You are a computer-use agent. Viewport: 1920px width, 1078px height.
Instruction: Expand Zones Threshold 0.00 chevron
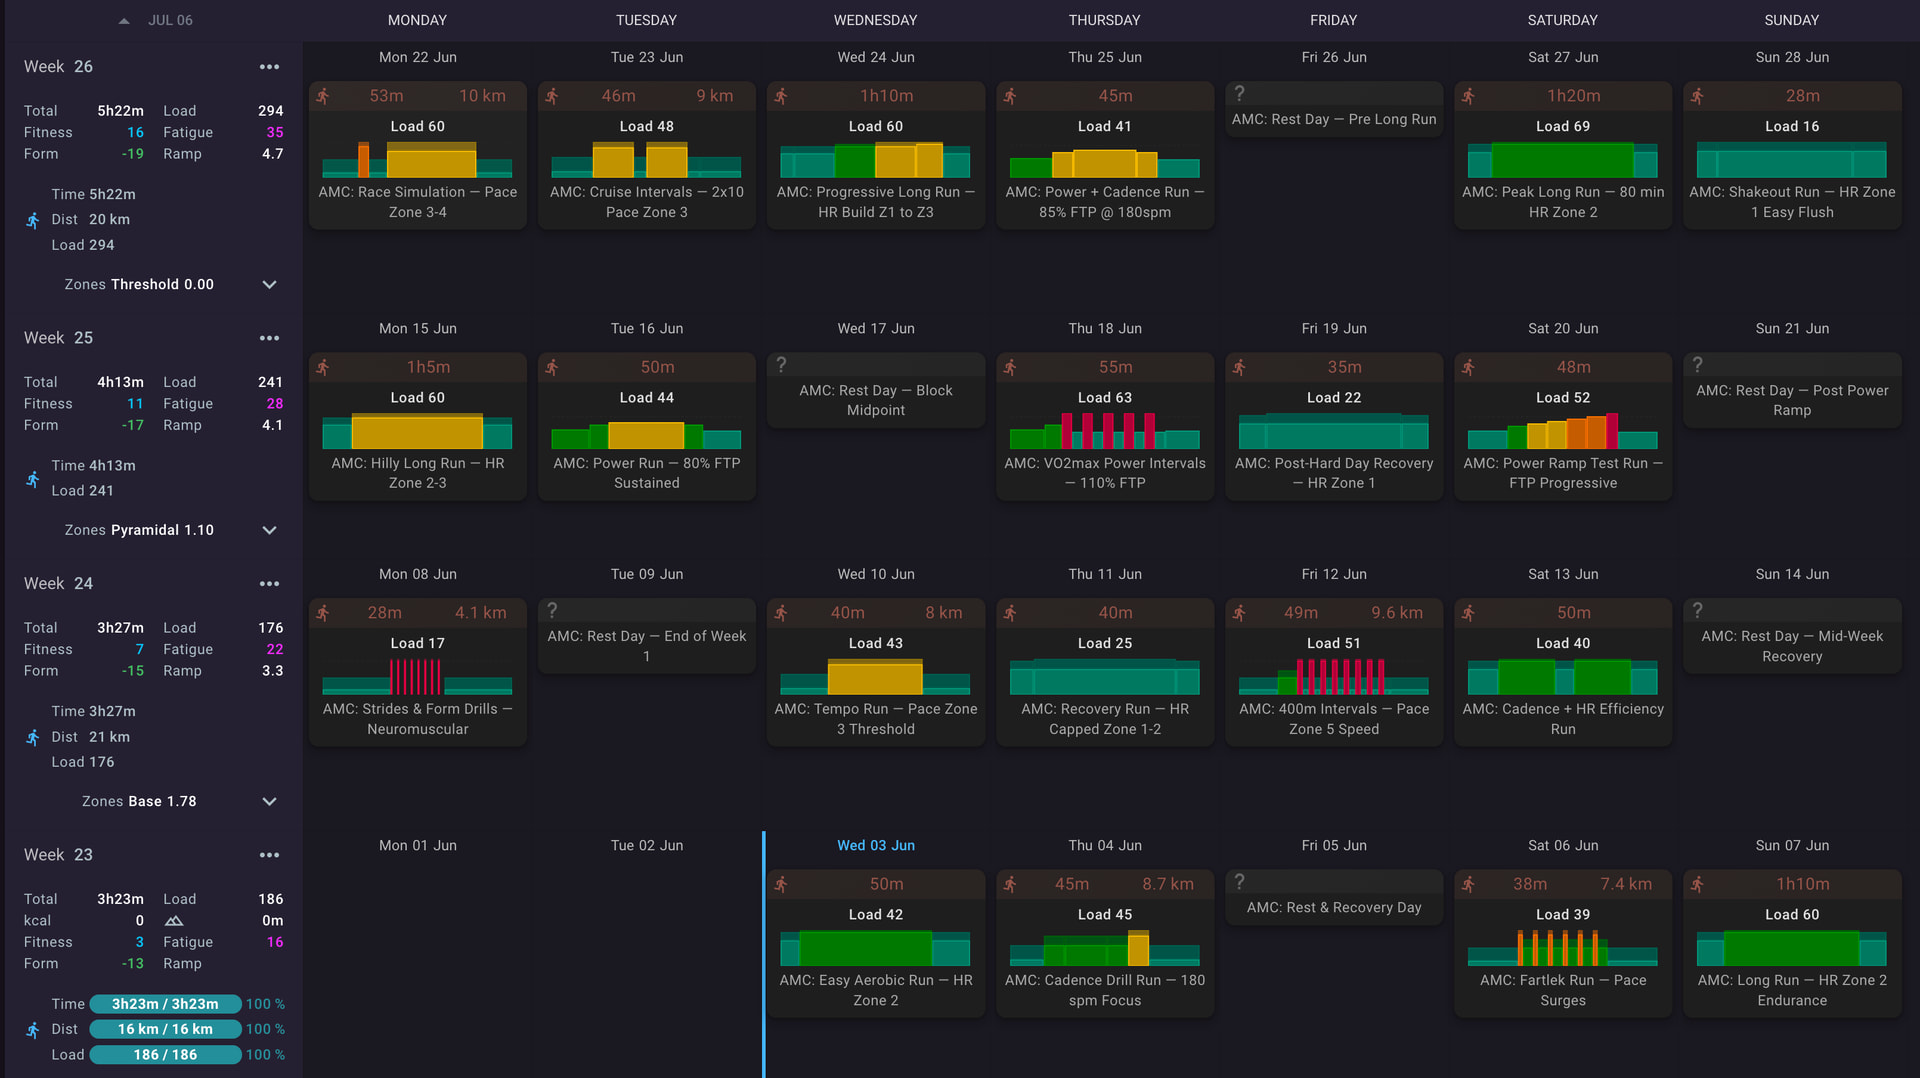(x=269, y=285)
